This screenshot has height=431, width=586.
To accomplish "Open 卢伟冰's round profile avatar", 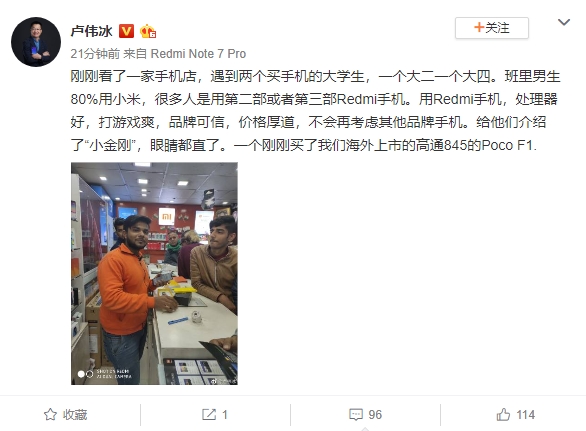I will pos(36,42).
